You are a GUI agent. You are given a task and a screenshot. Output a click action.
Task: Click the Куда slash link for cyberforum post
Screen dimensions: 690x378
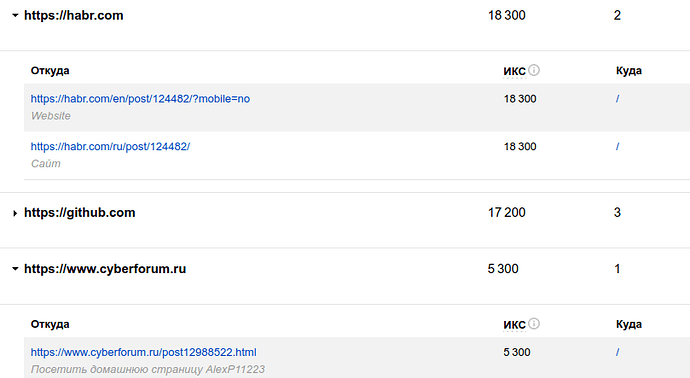tap(617, 352)
